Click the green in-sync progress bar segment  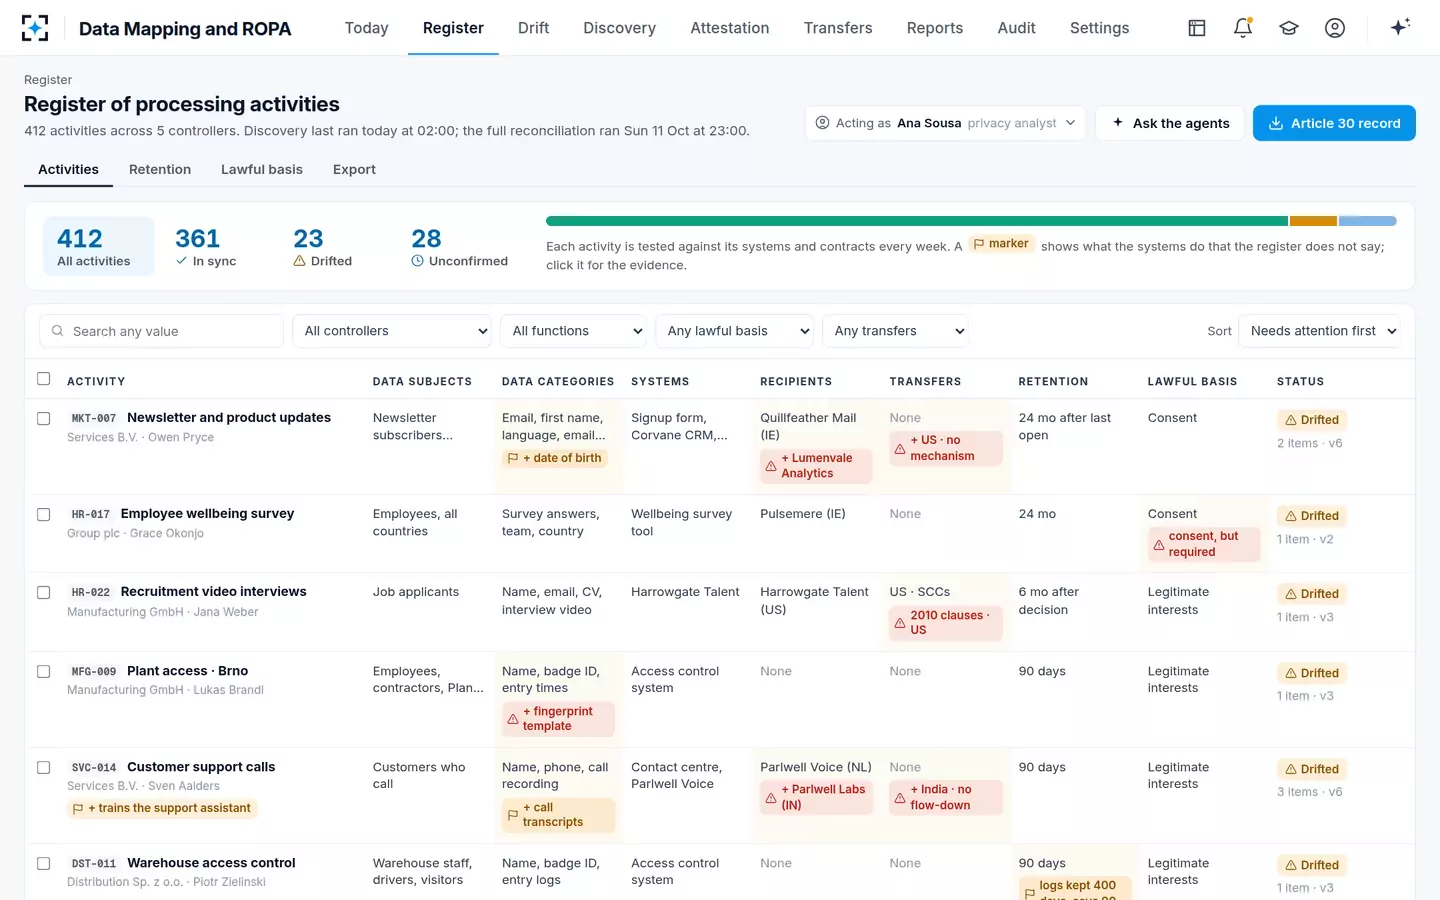click(x=917, y=221)
